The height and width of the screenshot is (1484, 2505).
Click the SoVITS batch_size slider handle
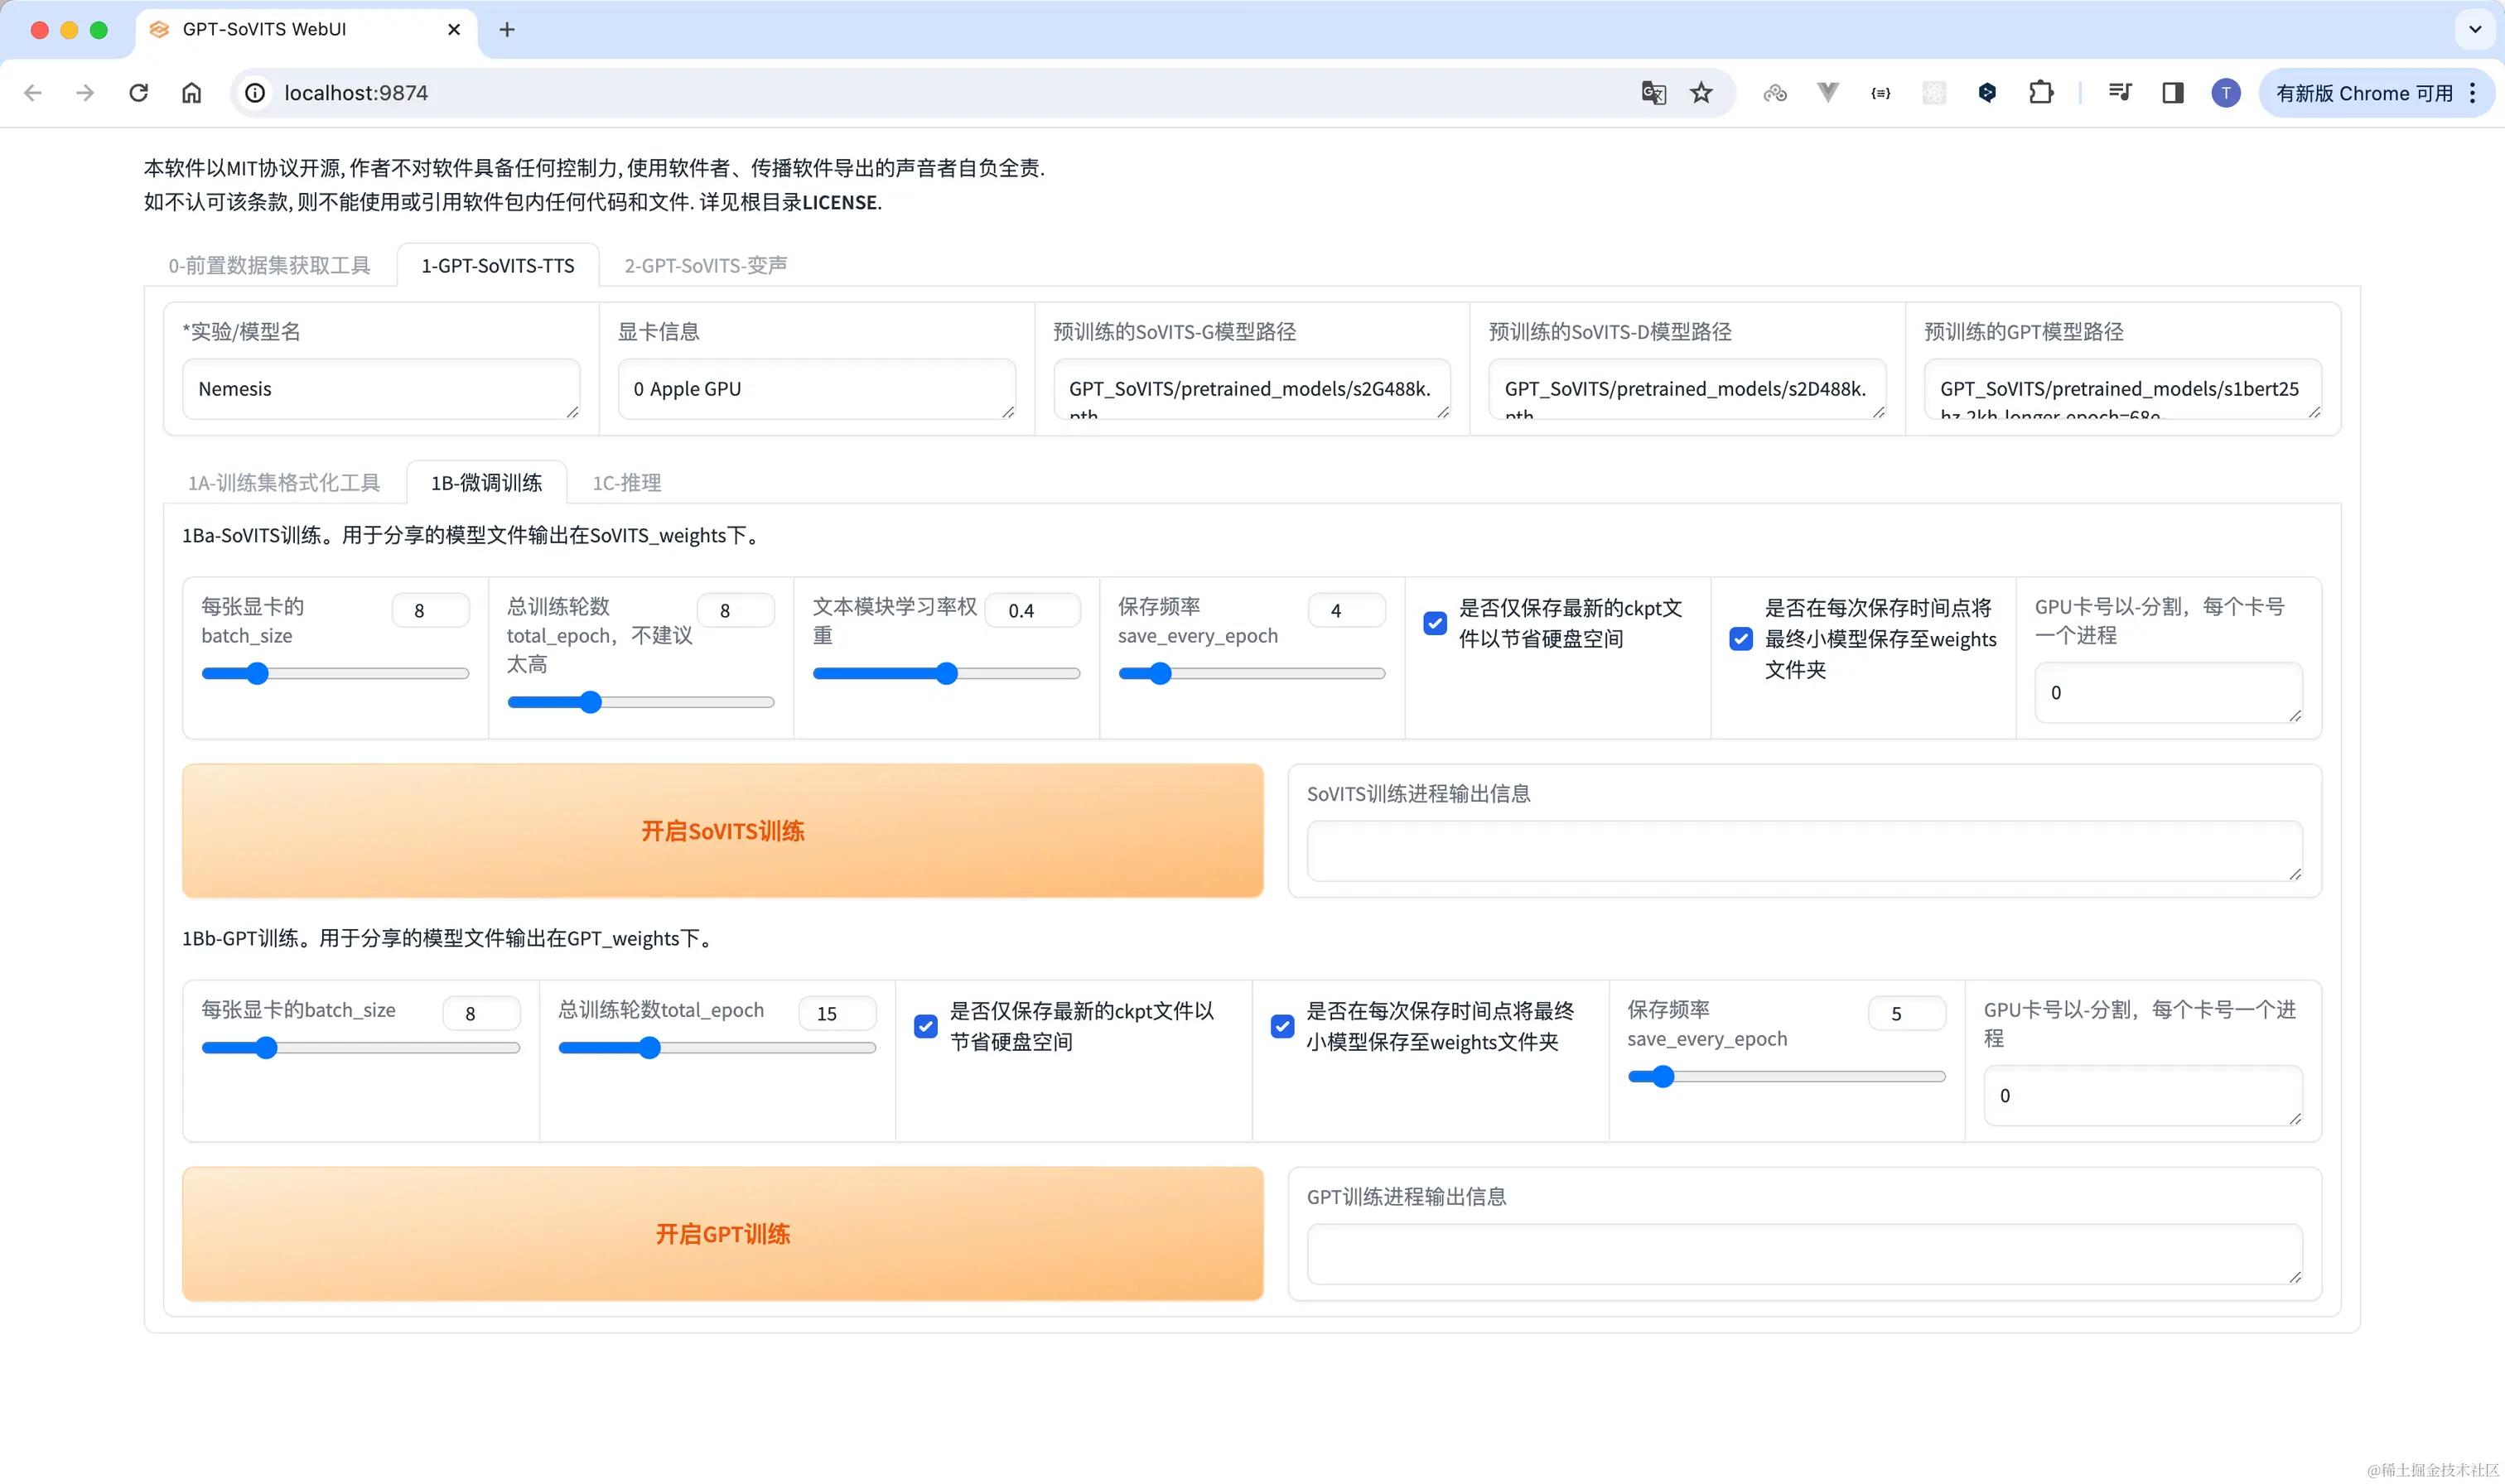[x=257, y=673]
